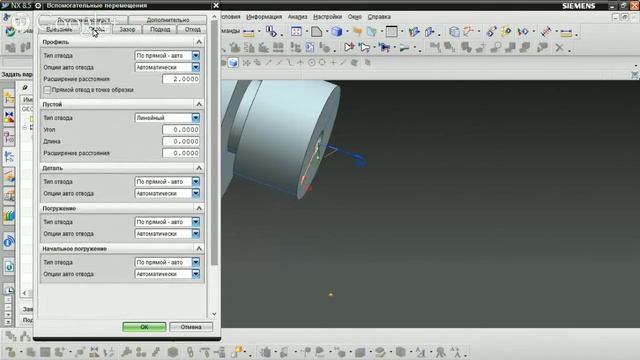Open the web browser icon in left sidebar
Image resolution: width=640 pixels, height=360 pixels.
point(9,241)
